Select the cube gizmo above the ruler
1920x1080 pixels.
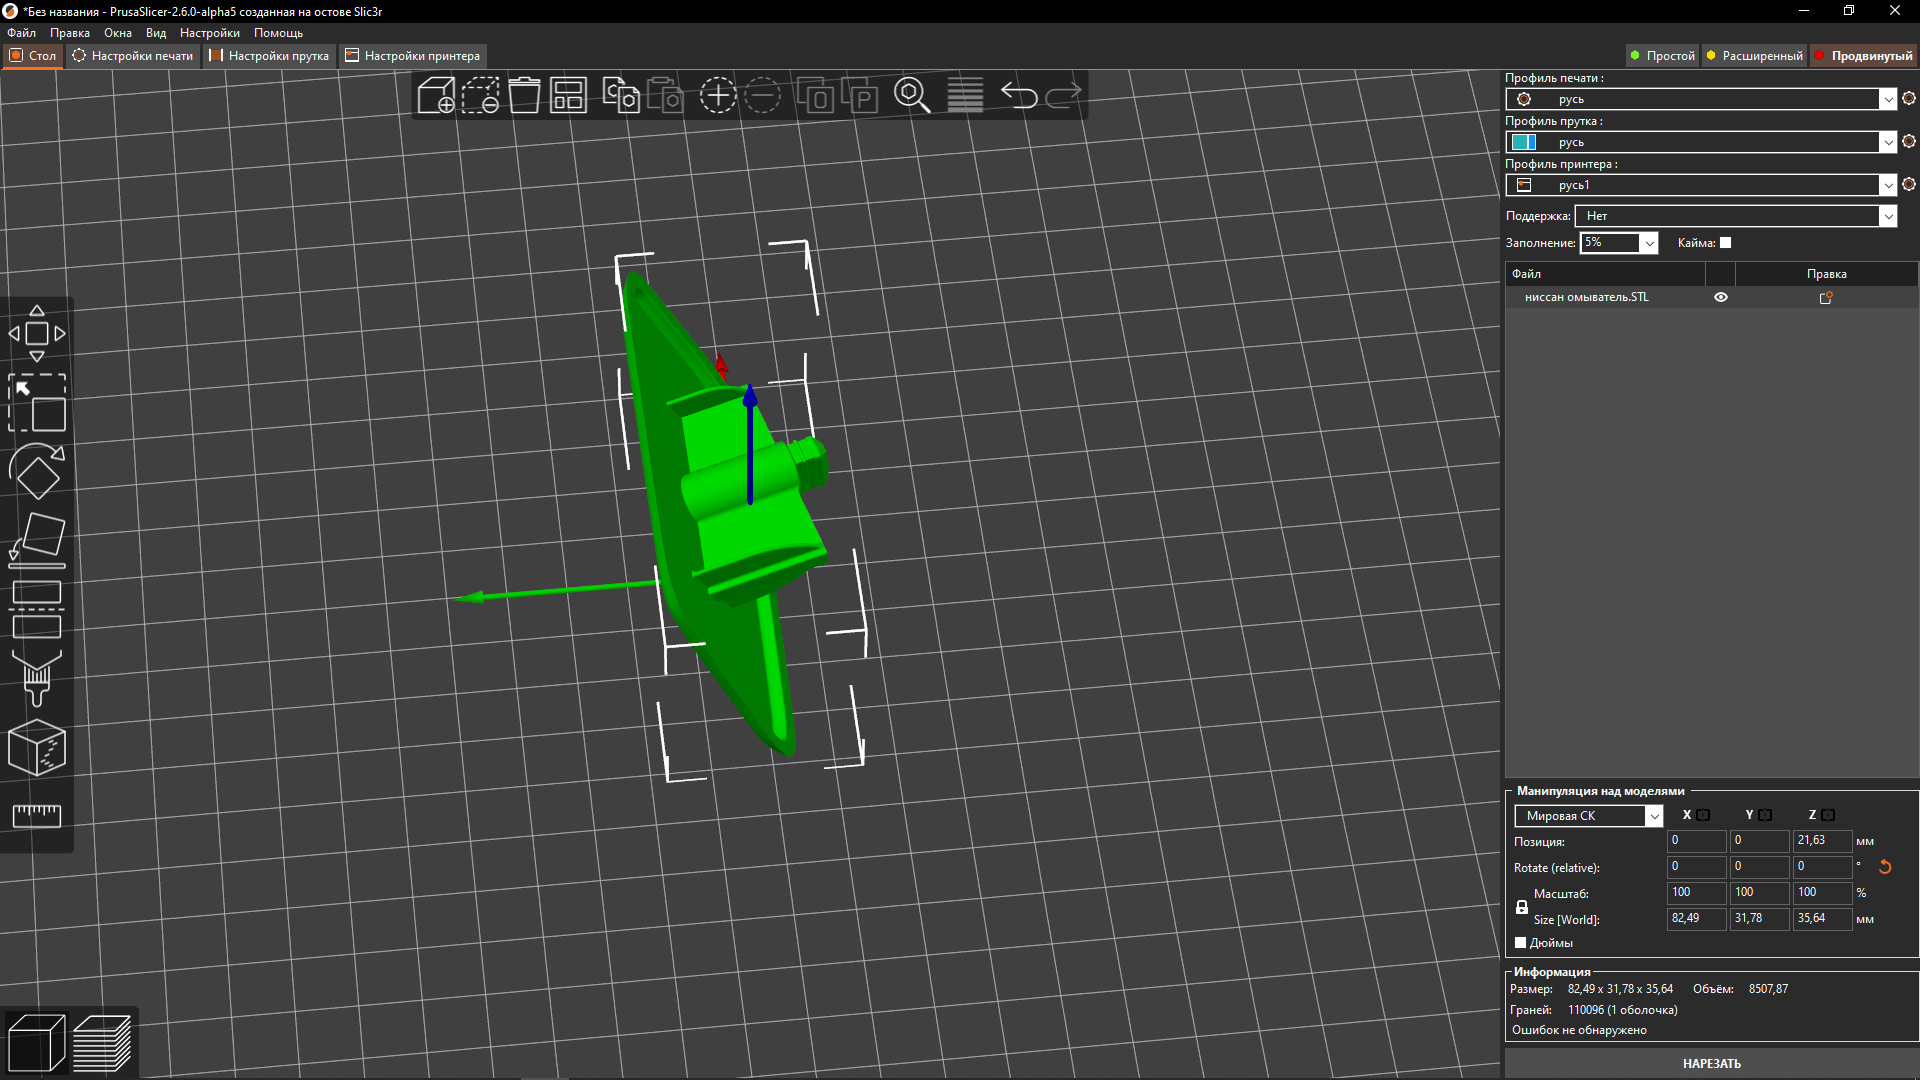coord(37,748)
